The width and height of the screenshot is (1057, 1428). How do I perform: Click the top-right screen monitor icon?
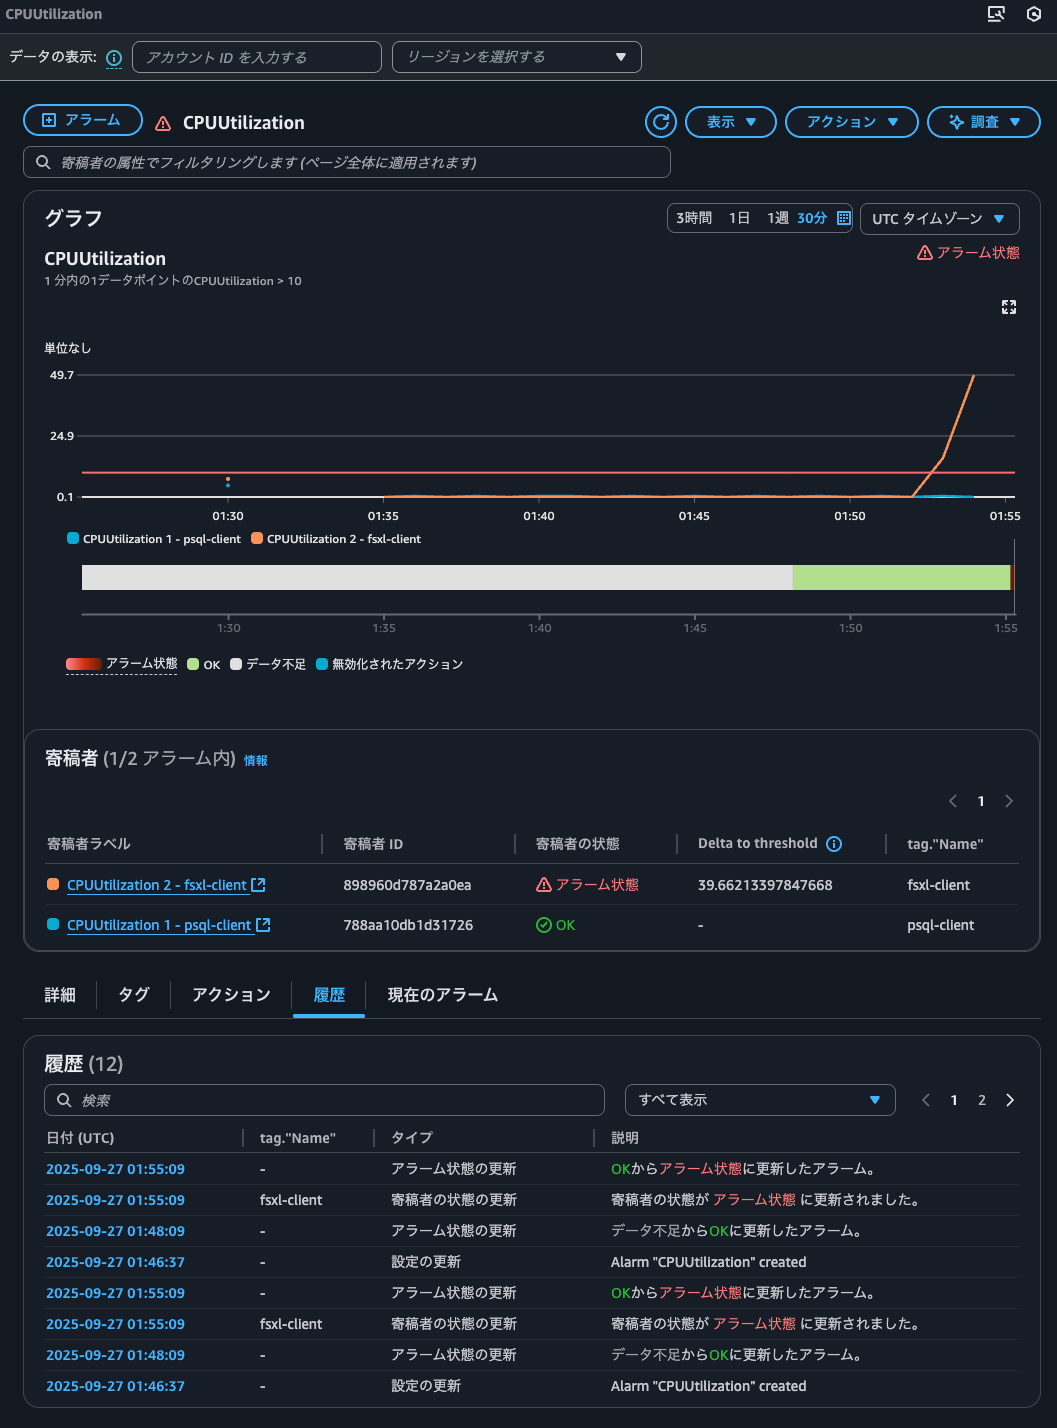click(996, 14)
